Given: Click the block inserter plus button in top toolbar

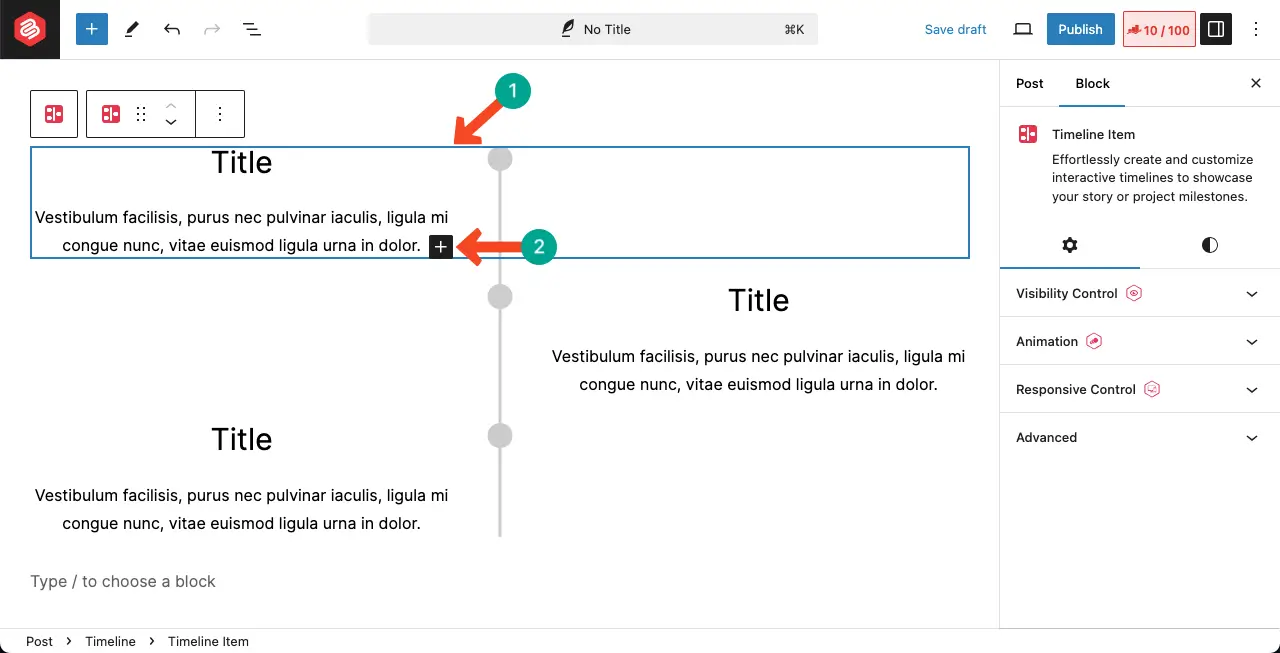Looking at the screenshot, I should pos(91,29).
